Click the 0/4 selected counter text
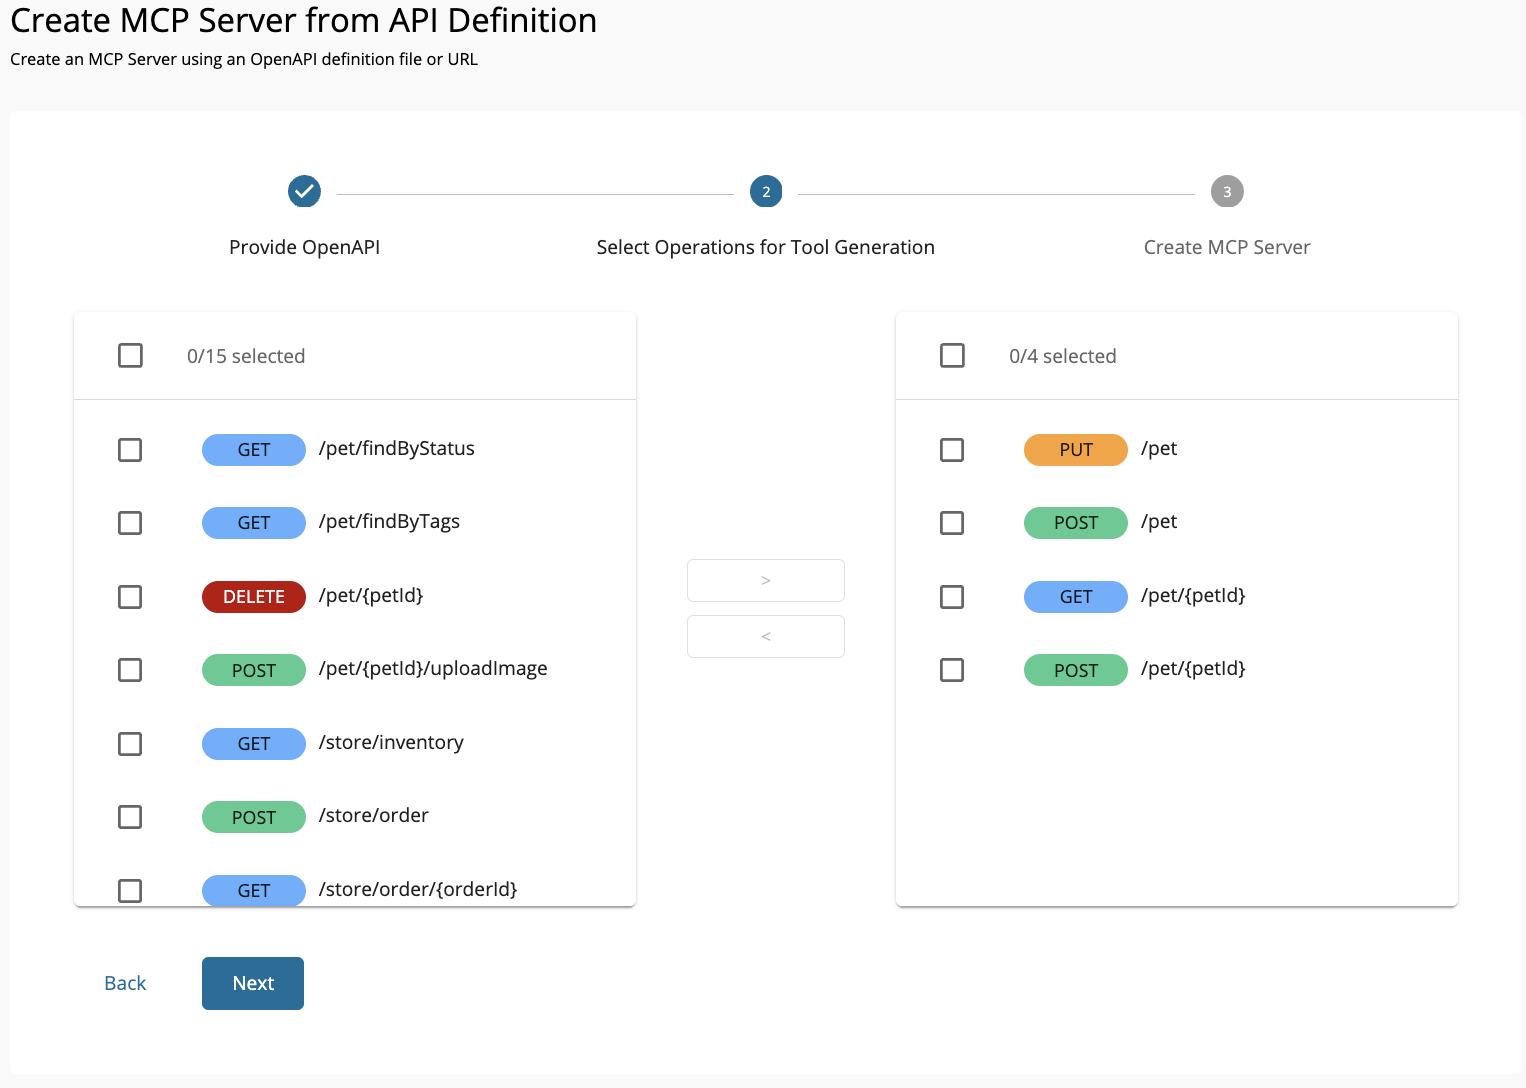 click(x=1063, y=356)
